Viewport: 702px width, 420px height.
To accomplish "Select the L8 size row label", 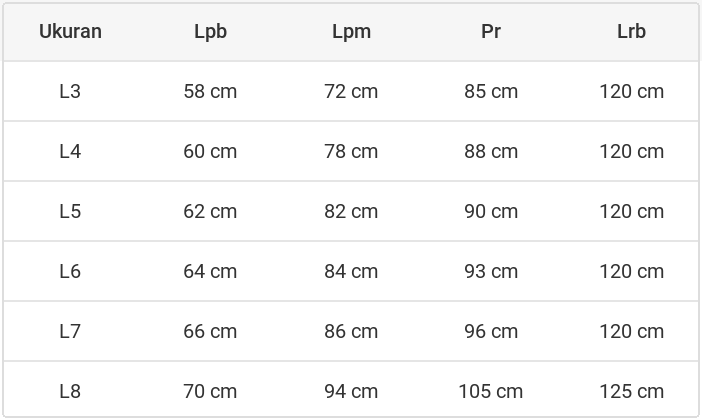I will click(70, 391).
